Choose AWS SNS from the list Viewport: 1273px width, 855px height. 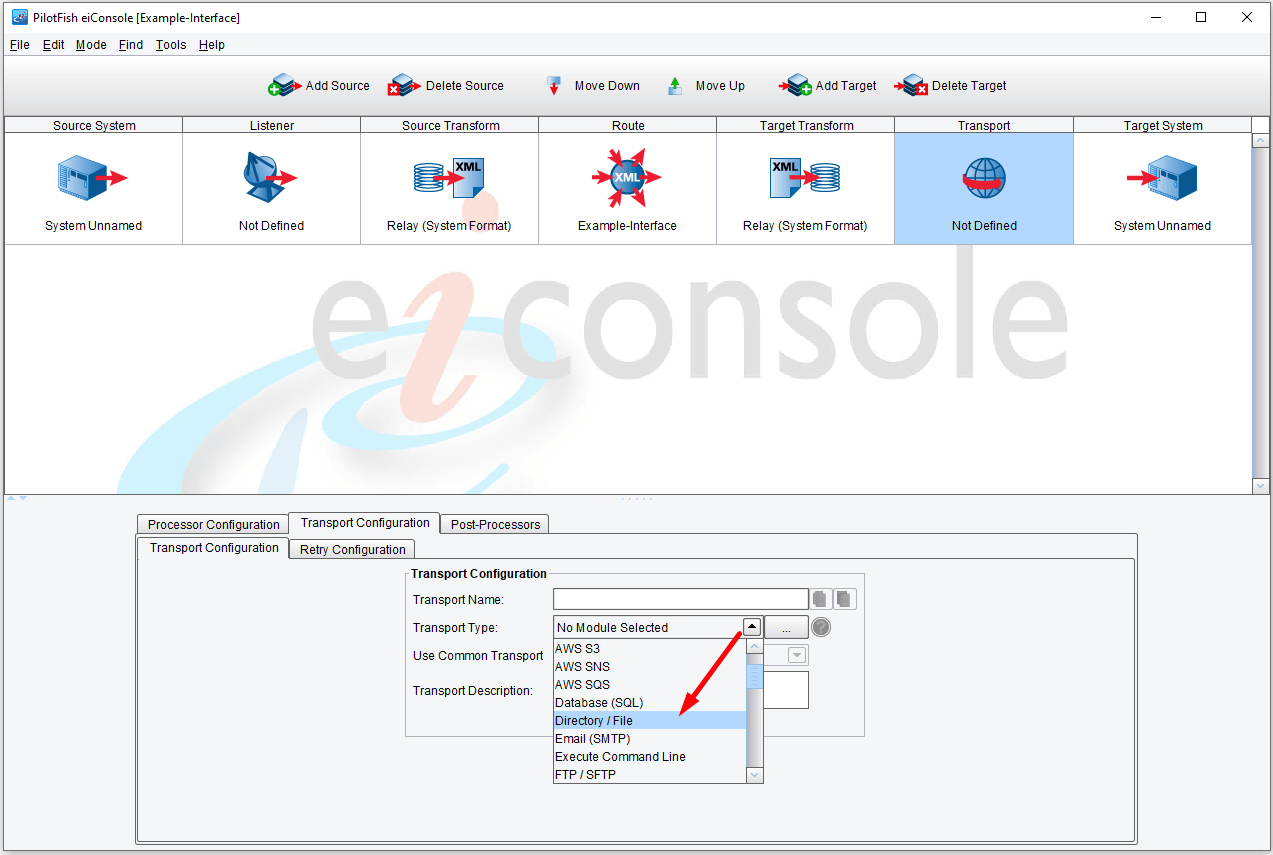coord(650,666)
